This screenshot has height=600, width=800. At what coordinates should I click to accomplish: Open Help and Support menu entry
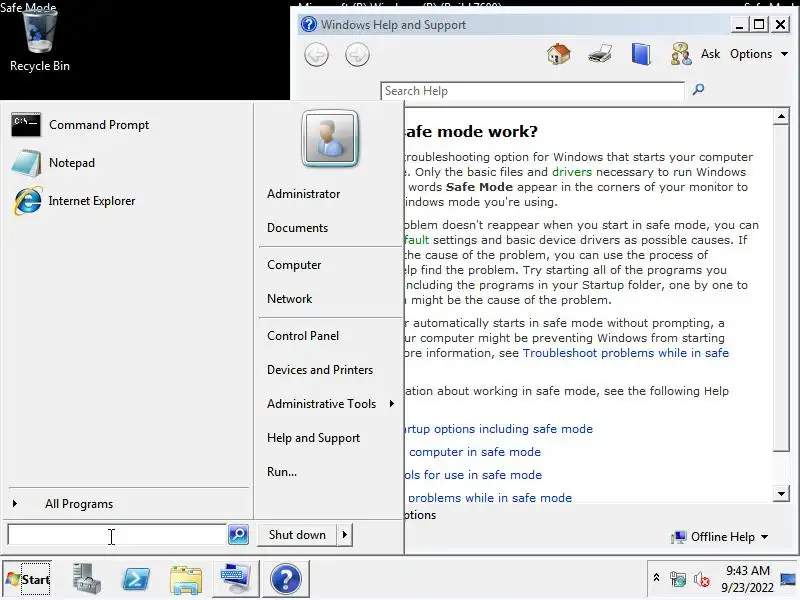click(313, 438)
